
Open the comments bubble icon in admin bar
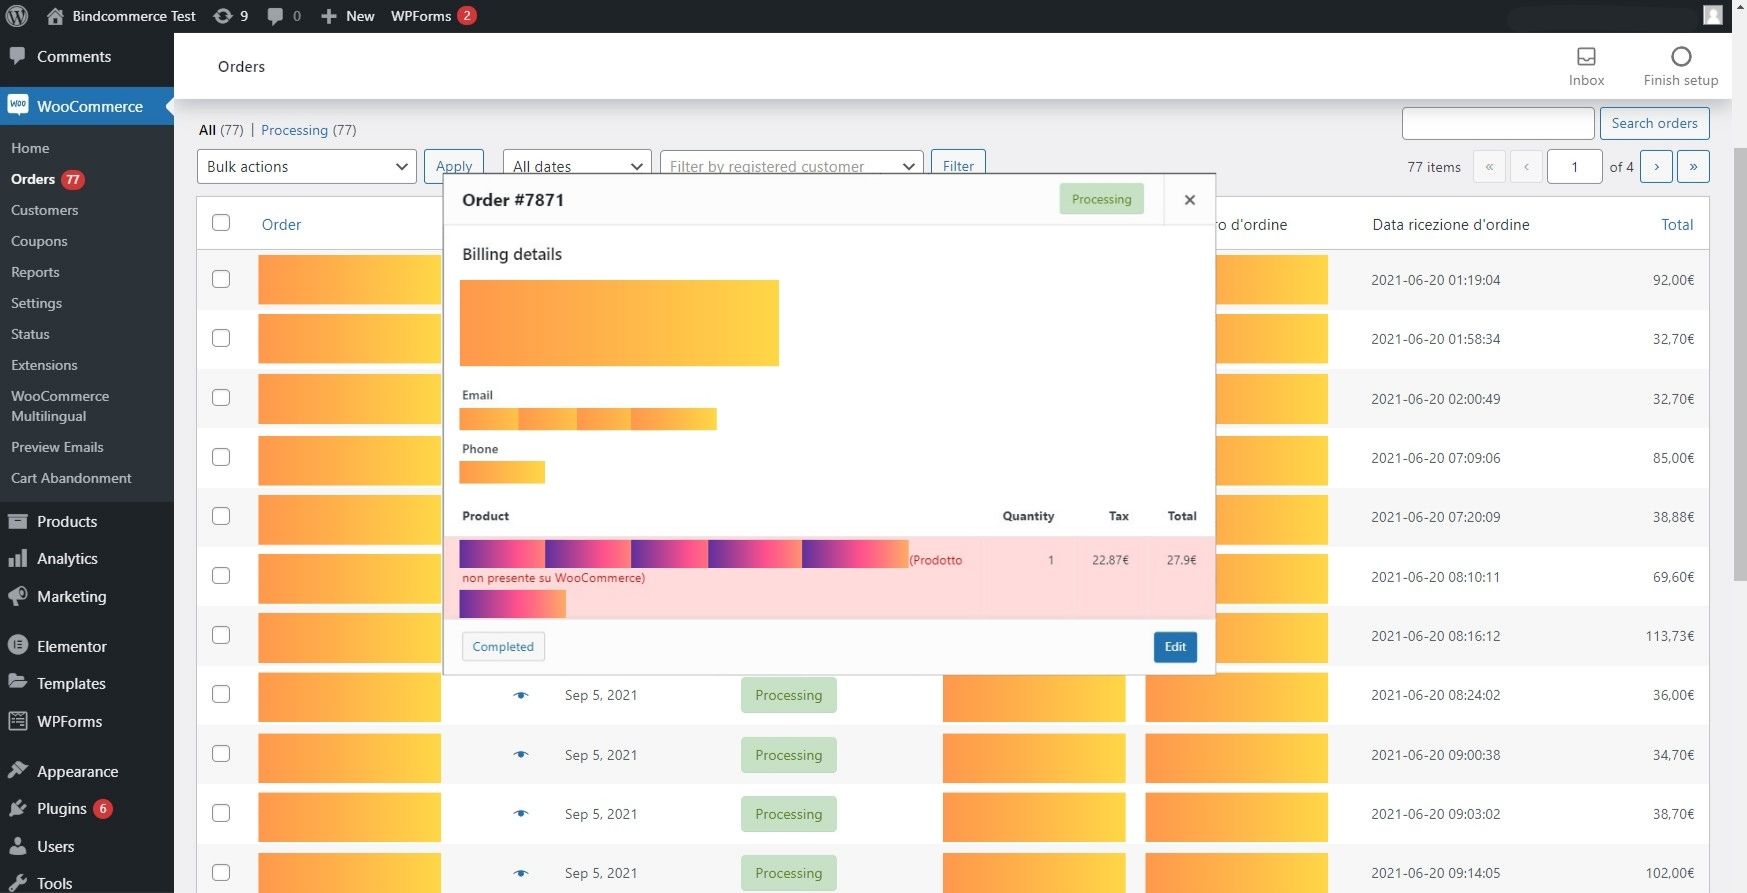(275, 16)
